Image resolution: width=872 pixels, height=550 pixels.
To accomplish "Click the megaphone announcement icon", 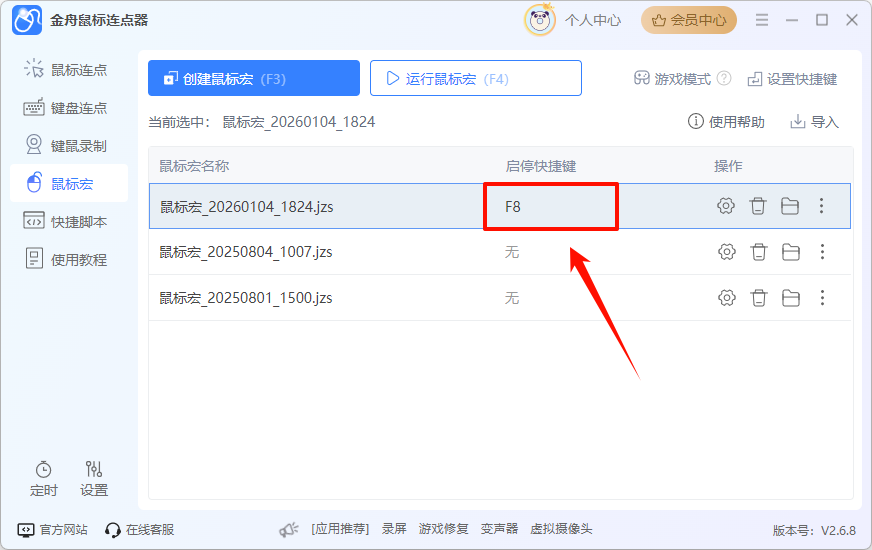I will 289,529.
